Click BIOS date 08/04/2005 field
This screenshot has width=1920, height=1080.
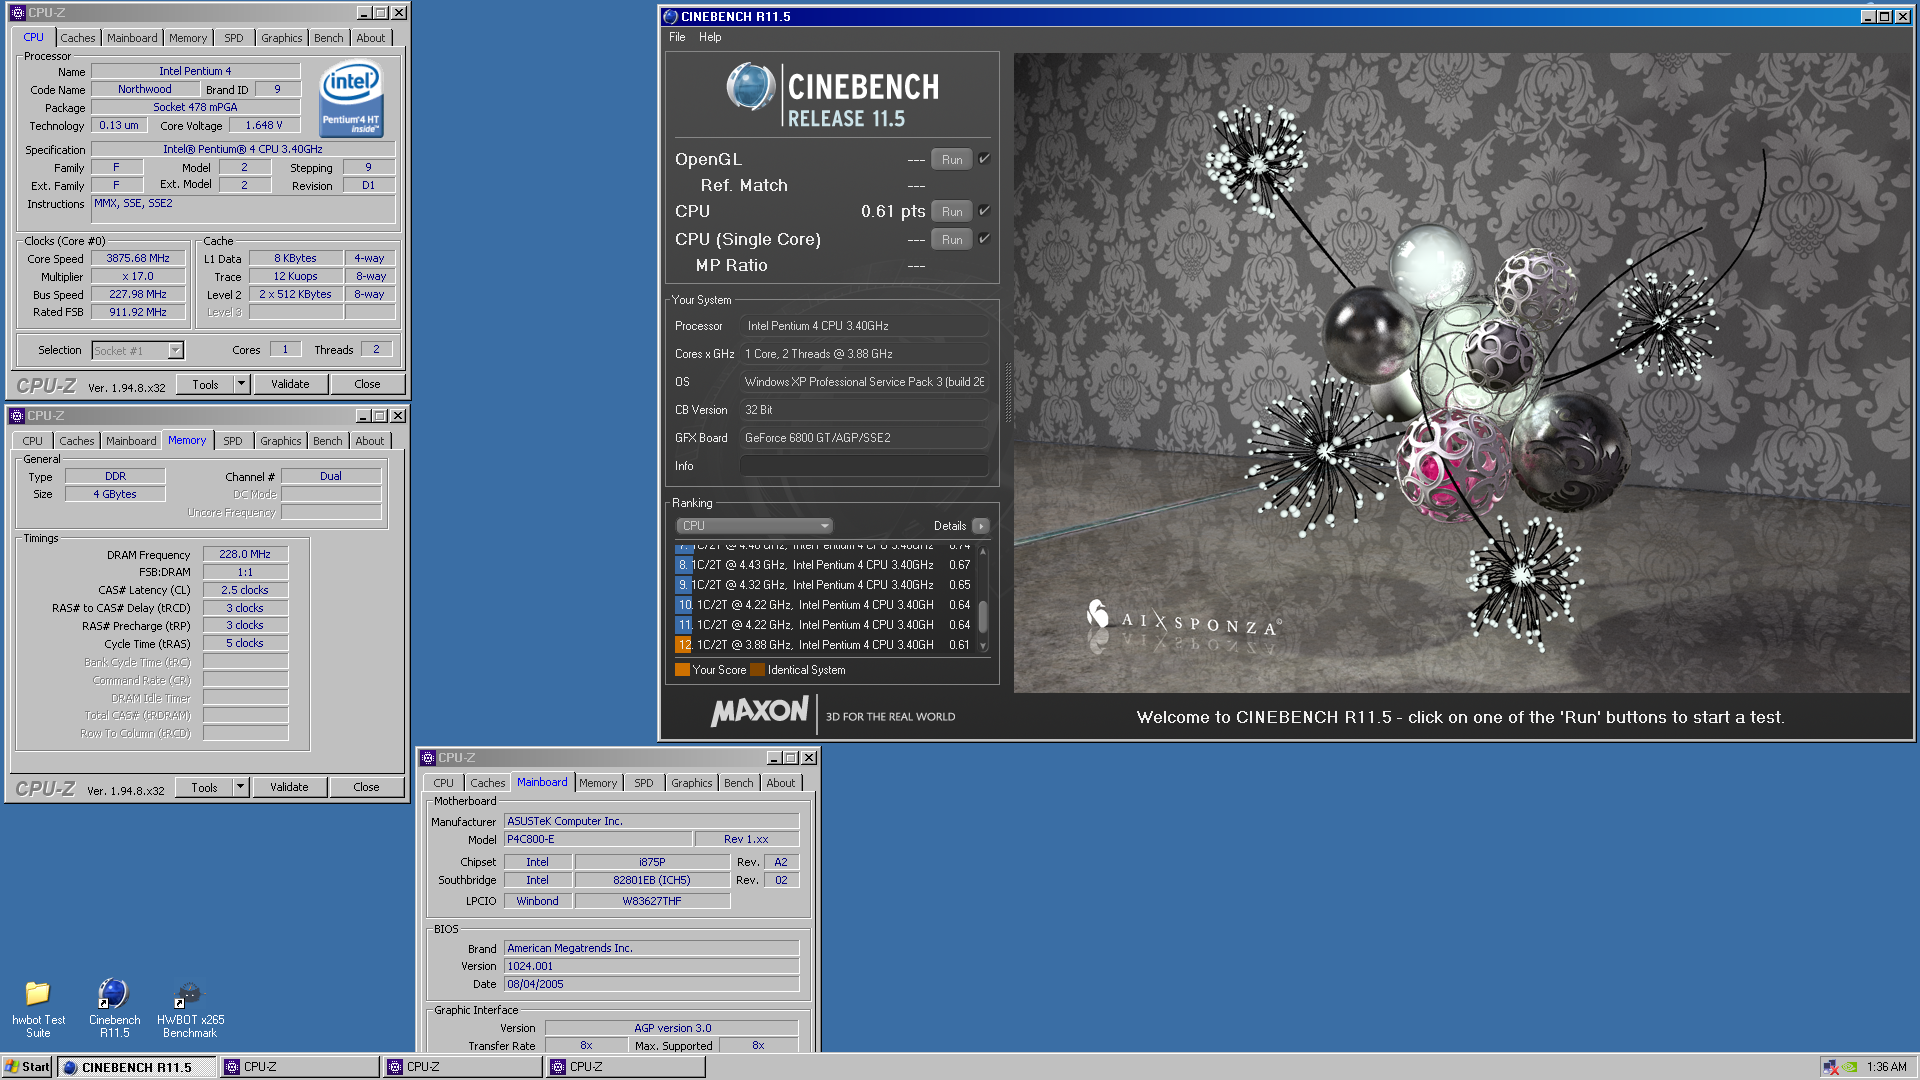coord(651,984)
